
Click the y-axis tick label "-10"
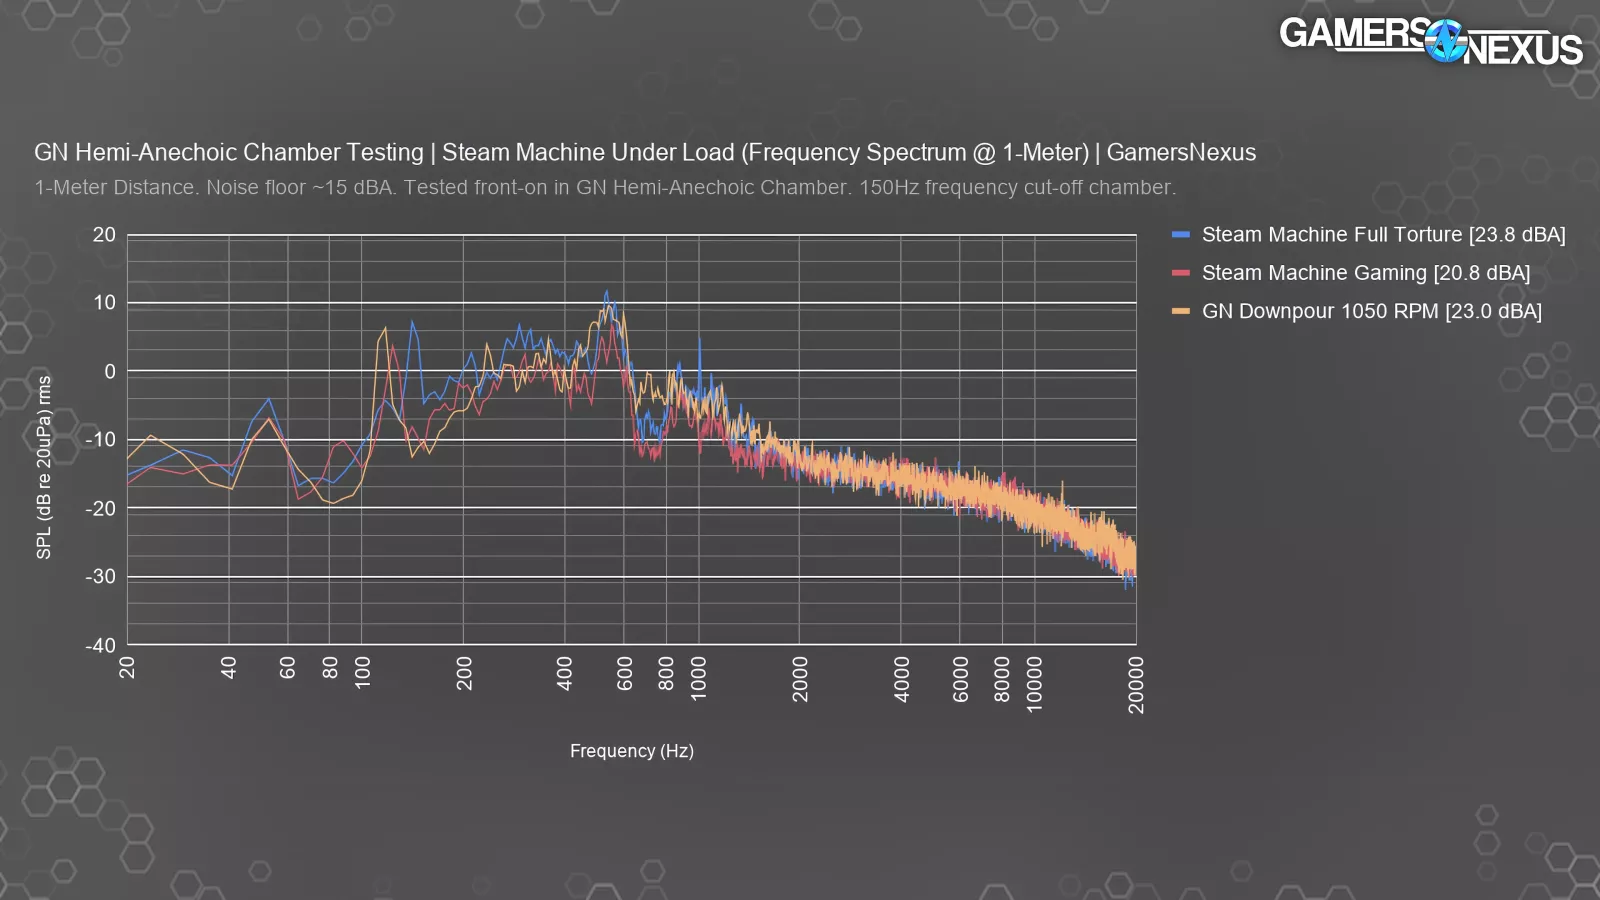point(101,440)
